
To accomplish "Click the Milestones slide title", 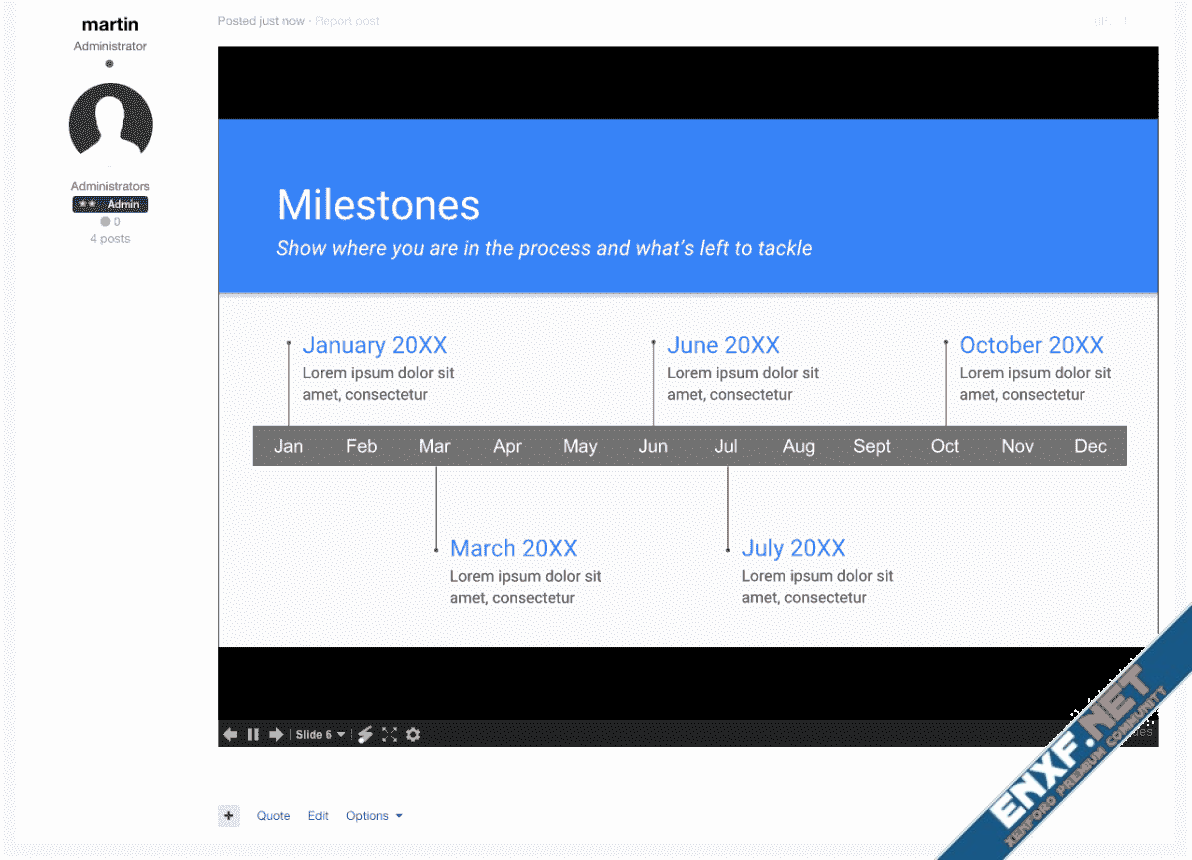I will pos(378,205).
